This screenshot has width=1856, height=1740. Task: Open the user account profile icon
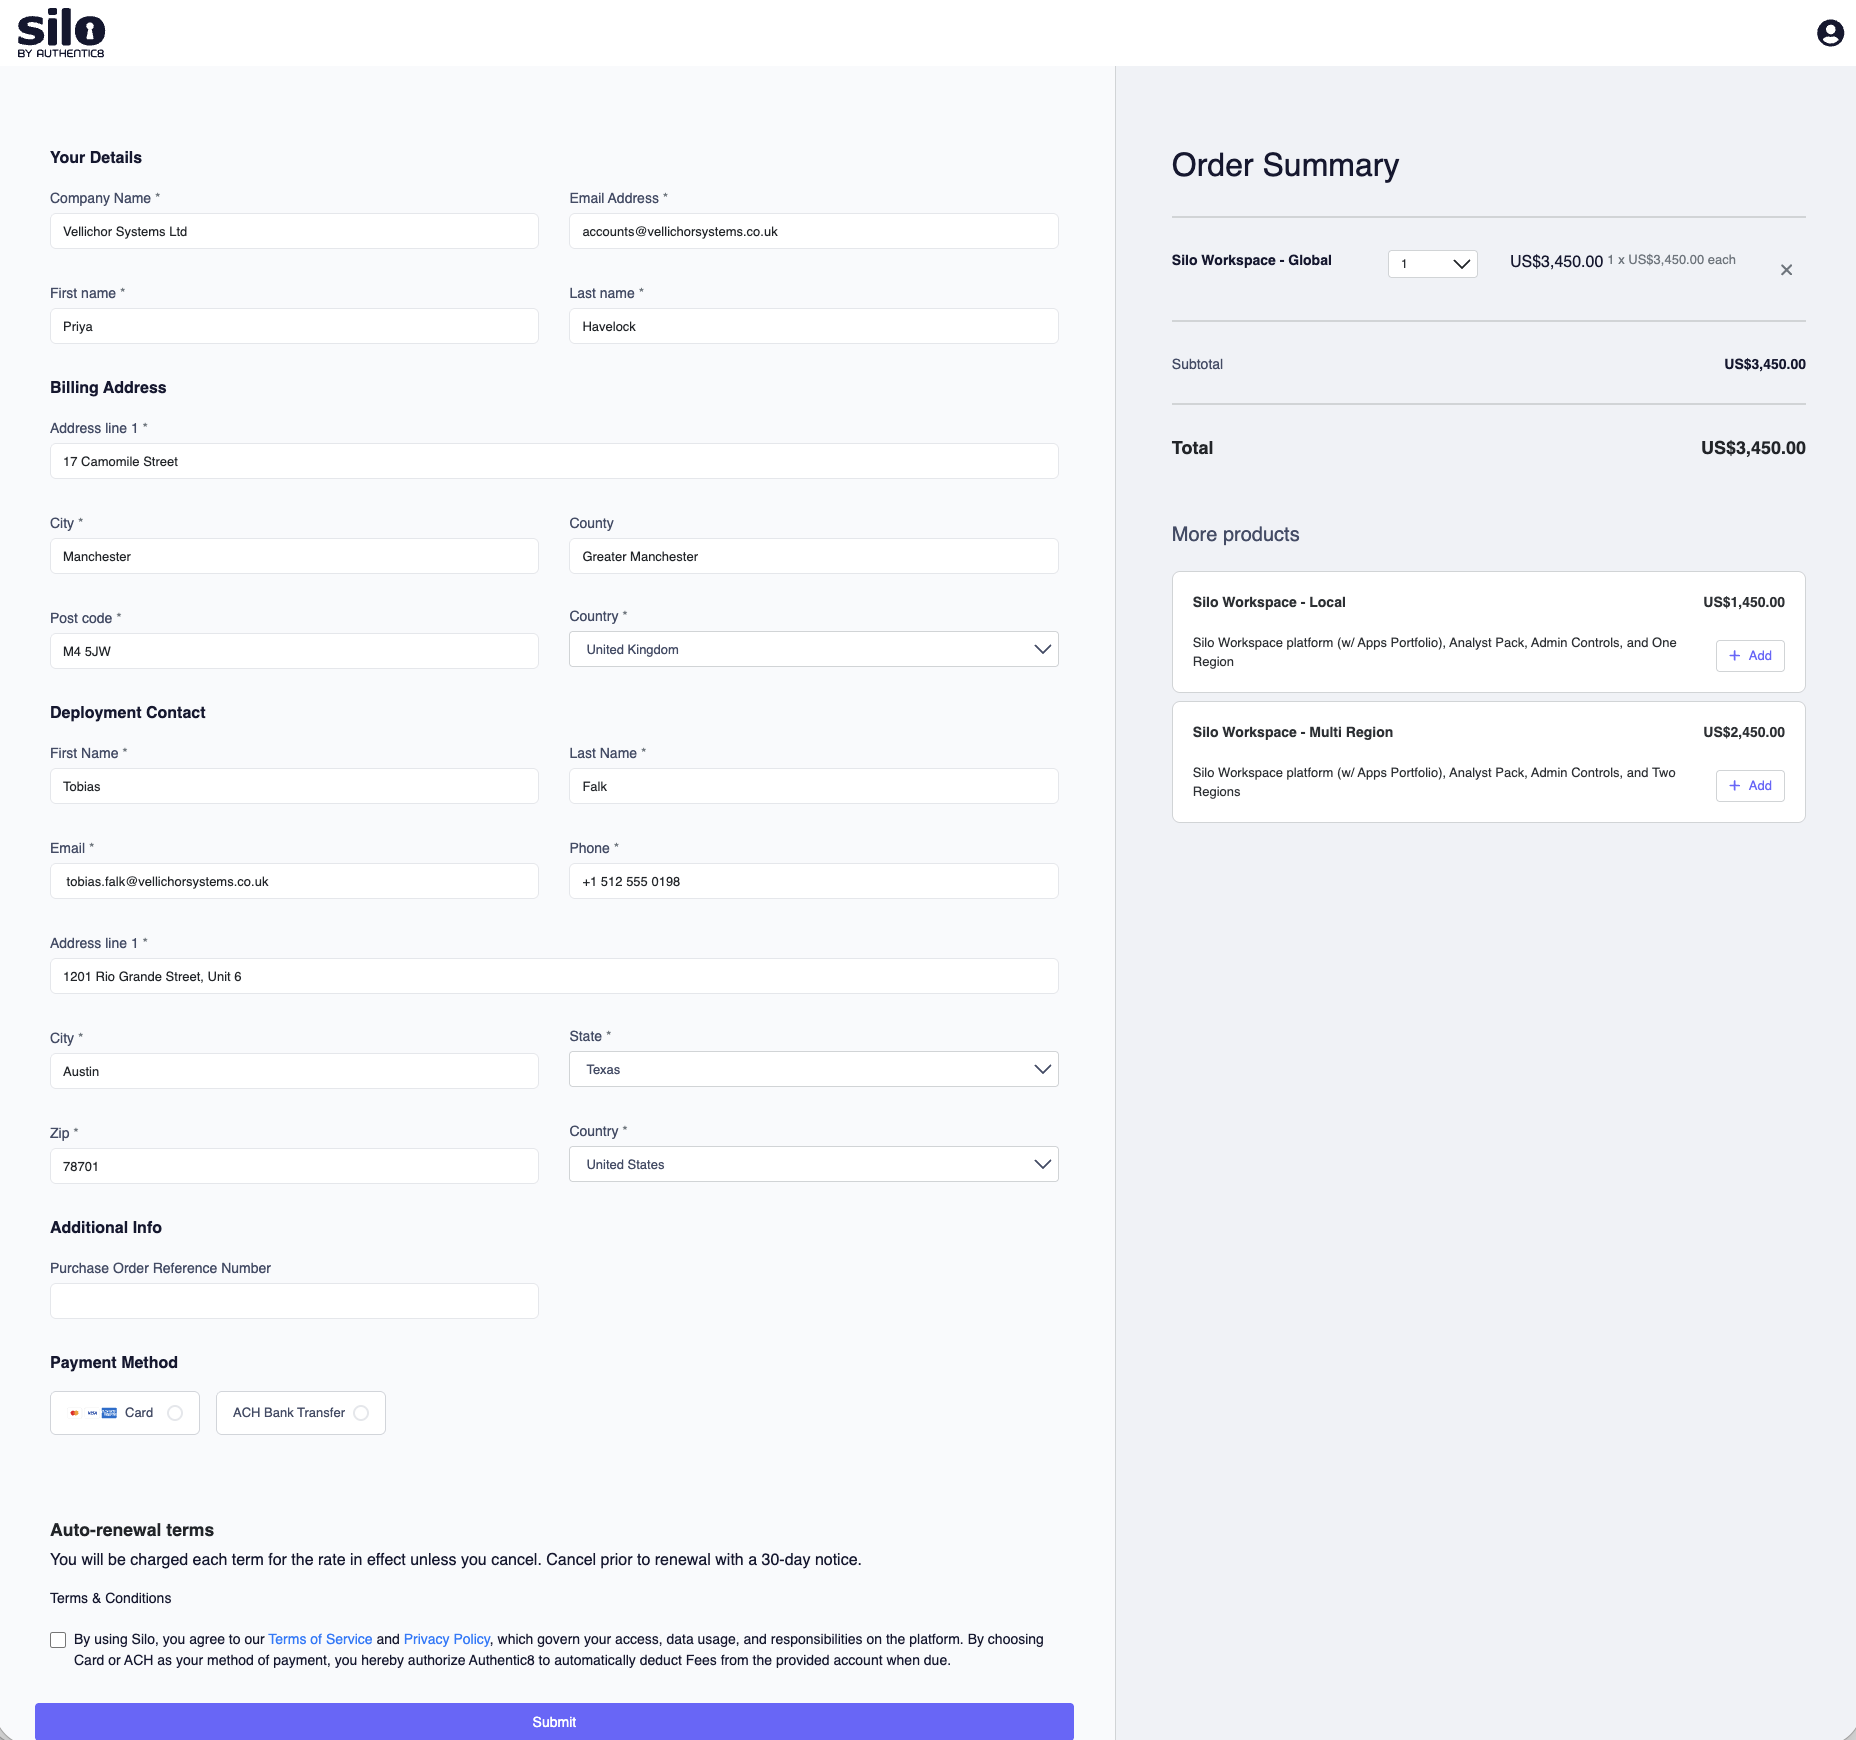1830,33
